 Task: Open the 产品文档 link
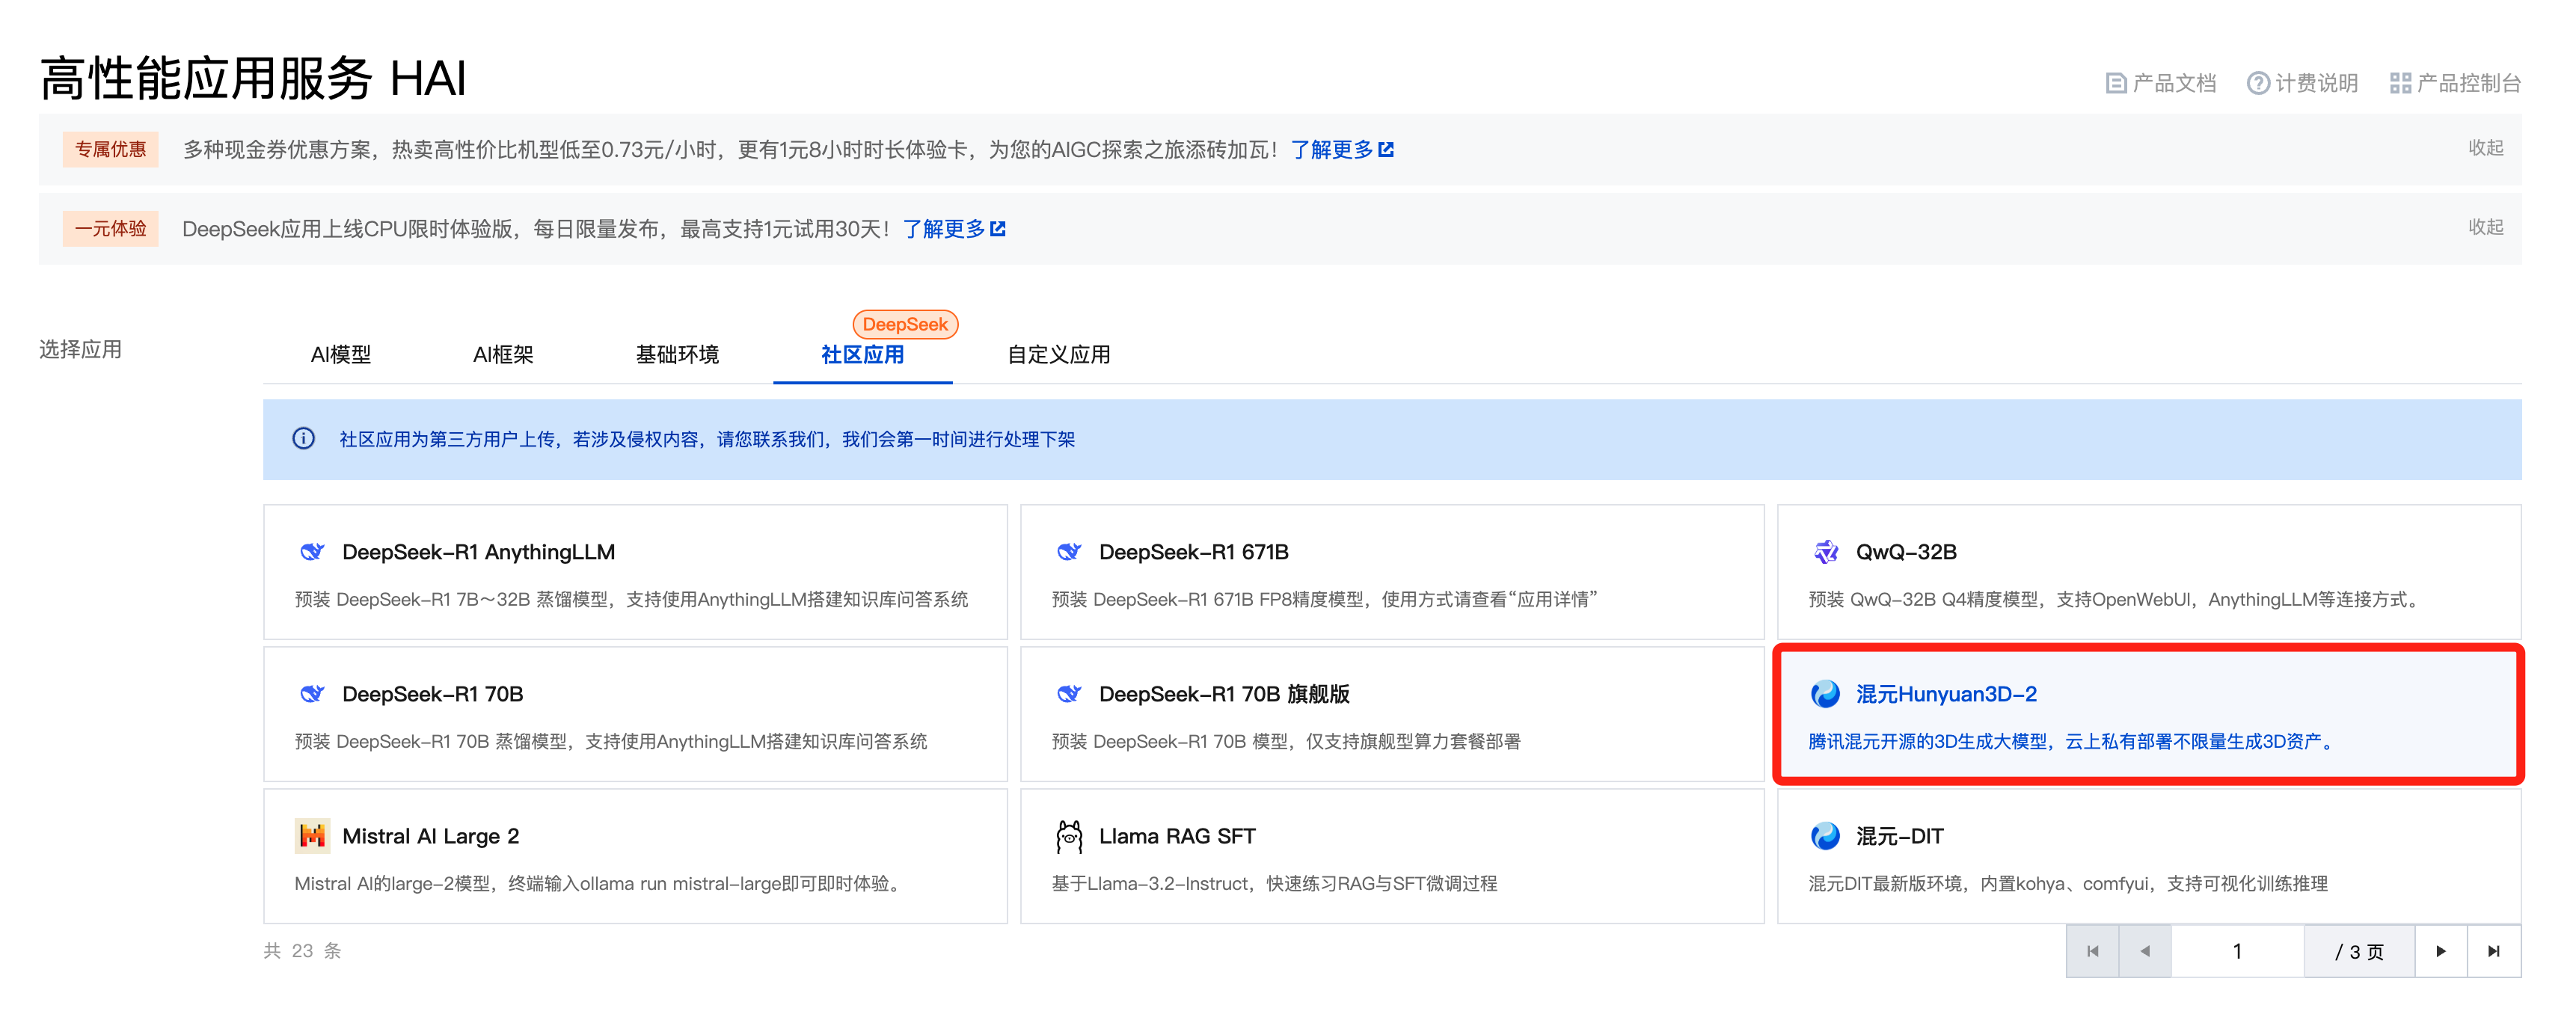click(x=2161, y=83)
